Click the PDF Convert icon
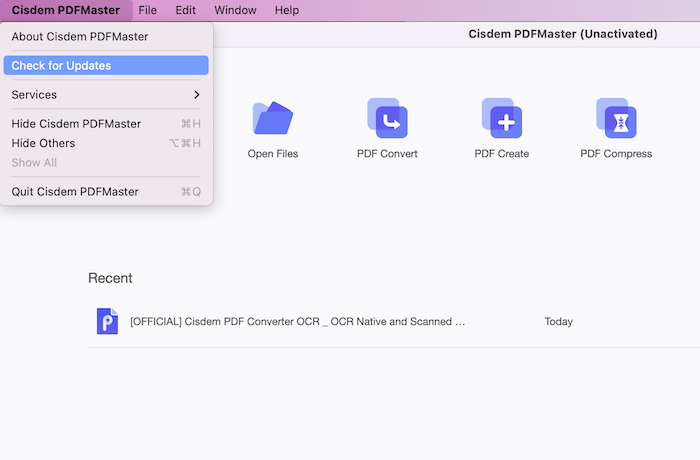The image size is (700, 460). click(387, 118)
